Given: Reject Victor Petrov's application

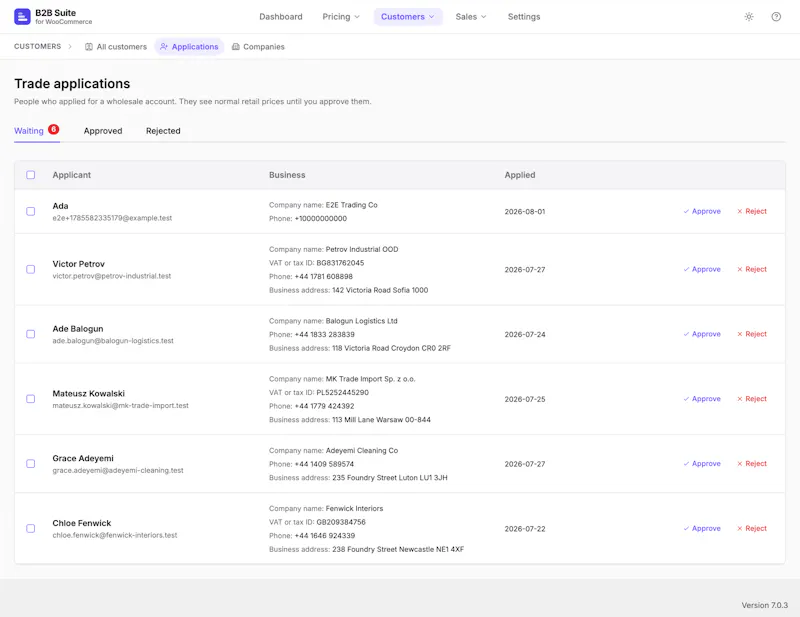Looking at the screenshot, I should pos(752,269).
